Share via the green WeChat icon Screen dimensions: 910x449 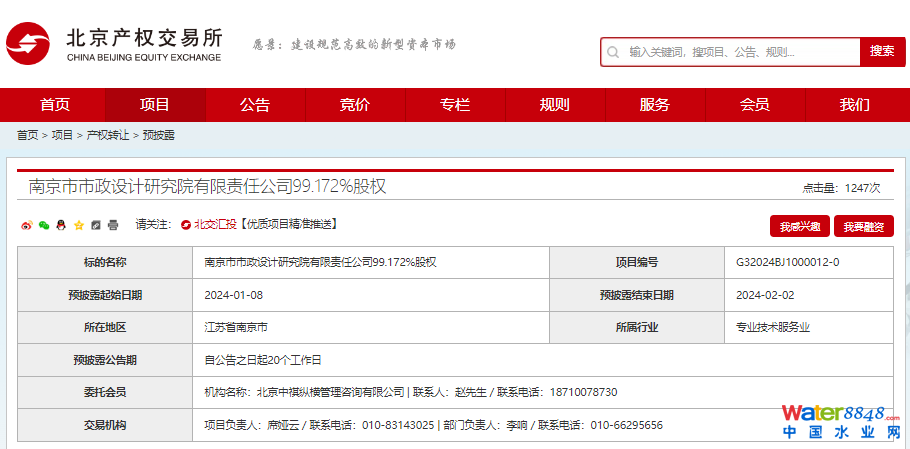click(x=44, y=225)
